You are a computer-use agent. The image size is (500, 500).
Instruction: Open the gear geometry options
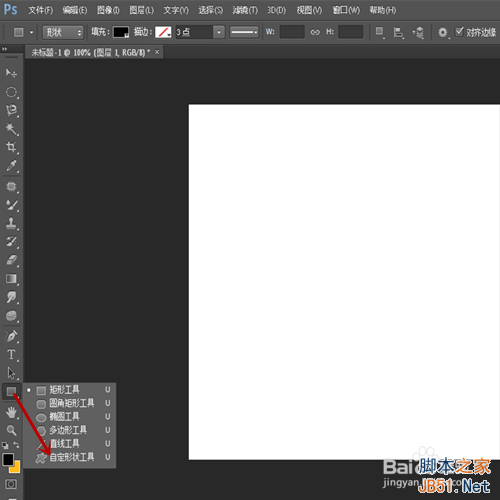point(443,32)
